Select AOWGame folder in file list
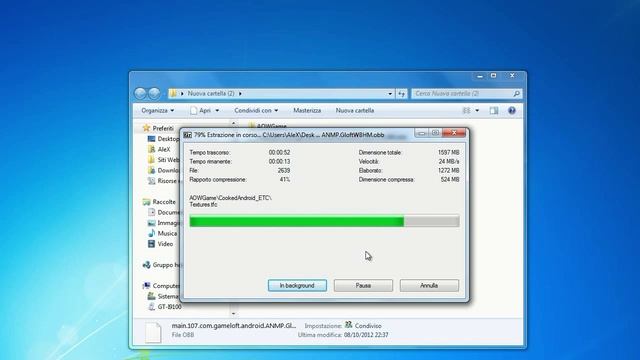Screen dimensions: 640x360 point(271,126)
